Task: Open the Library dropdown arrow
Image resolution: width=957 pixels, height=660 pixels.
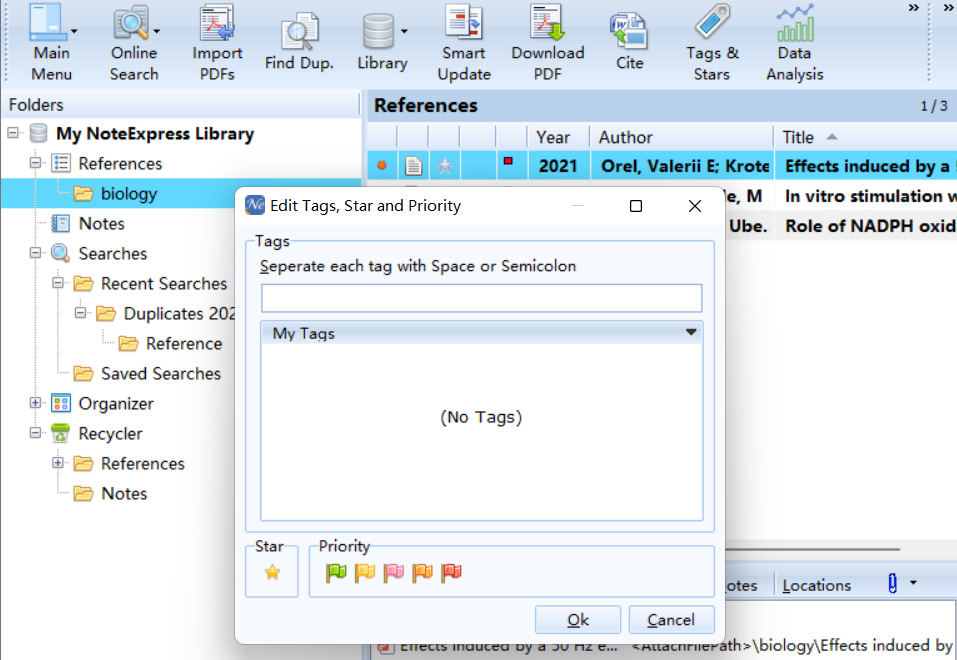Action: tap(404, 31)
